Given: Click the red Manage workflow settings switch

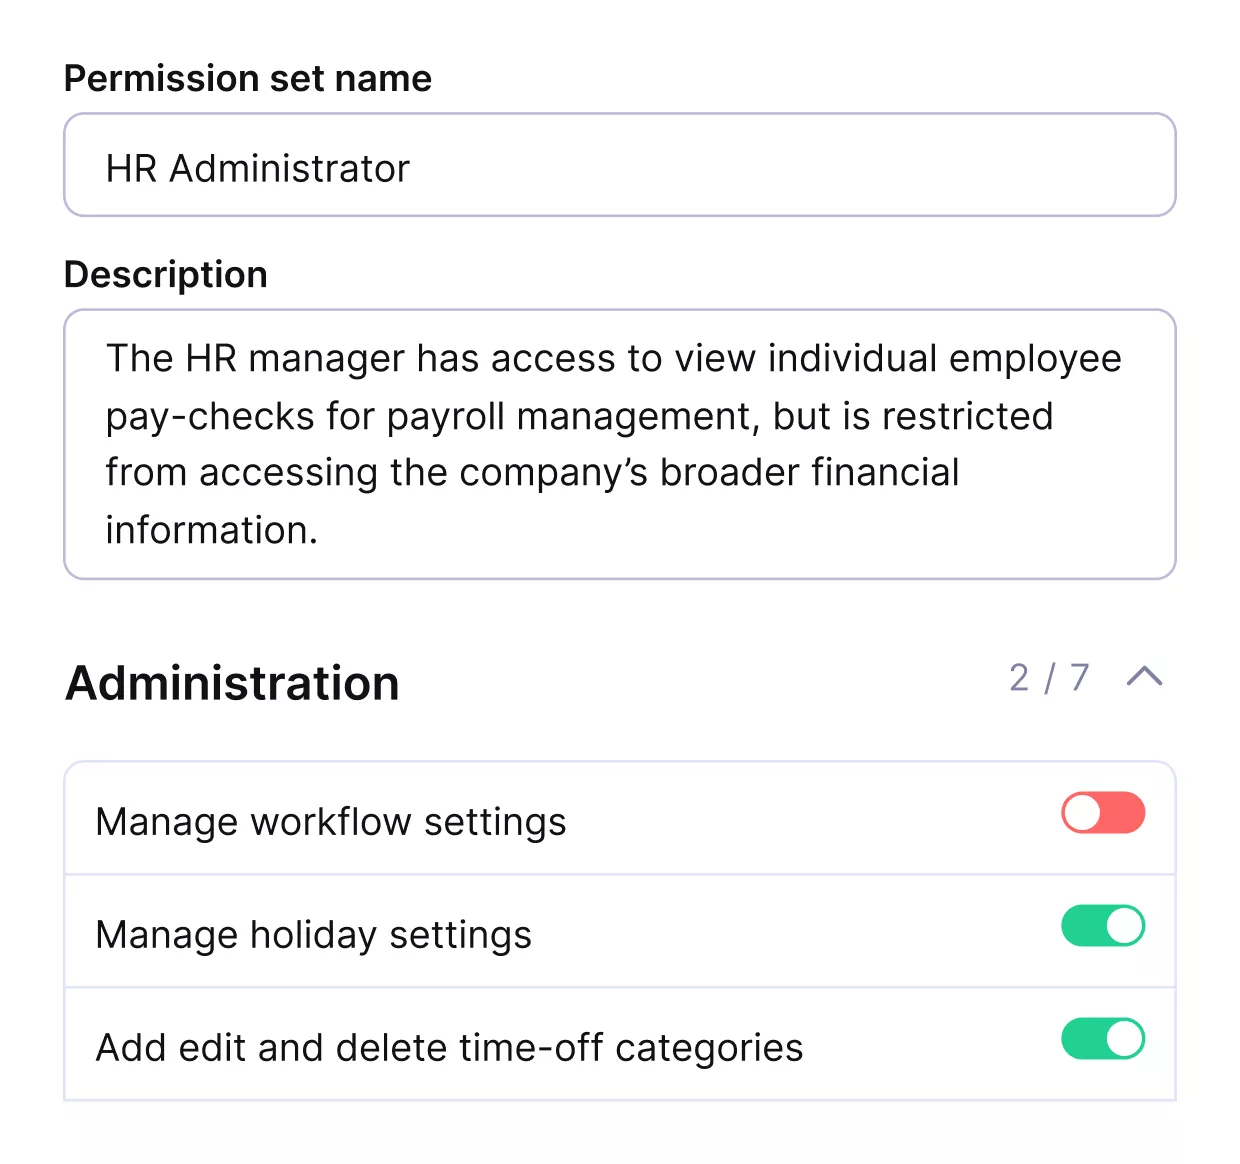Looking at the screenshot, I should click(1103, 814).
